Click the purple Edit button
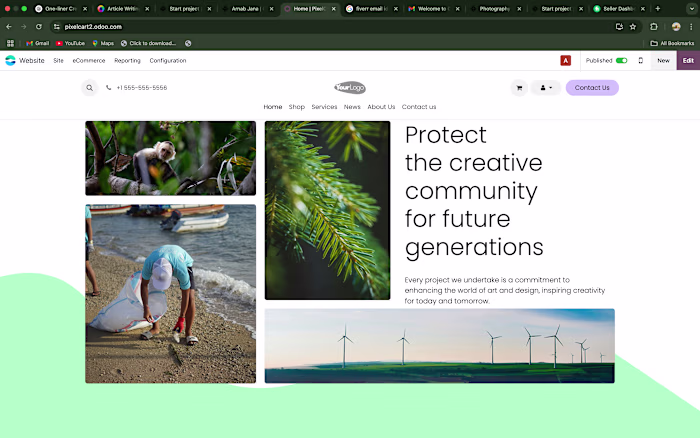Image resolution: width=700 pixels, height=438 pixels. (688, 60)
